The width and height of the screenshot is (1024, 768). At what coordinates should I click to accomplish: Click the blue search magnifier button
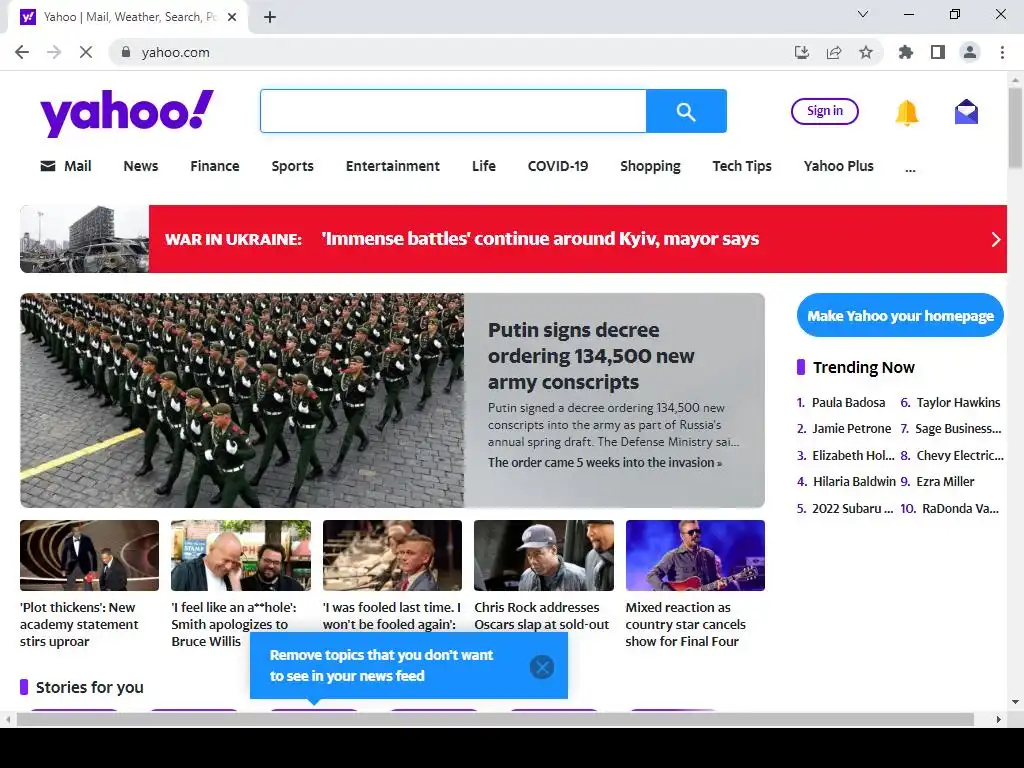[686, 111]
